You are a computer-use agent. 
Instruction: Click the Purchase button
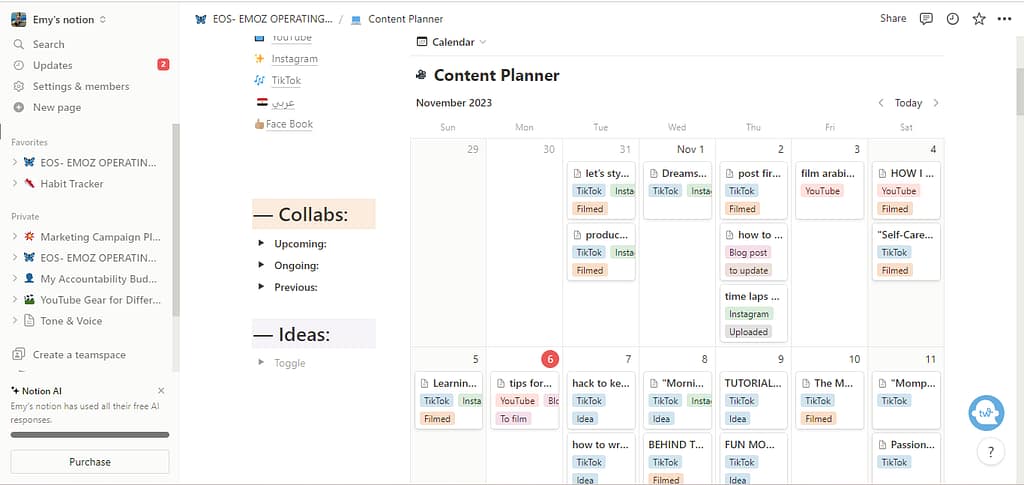90,462
